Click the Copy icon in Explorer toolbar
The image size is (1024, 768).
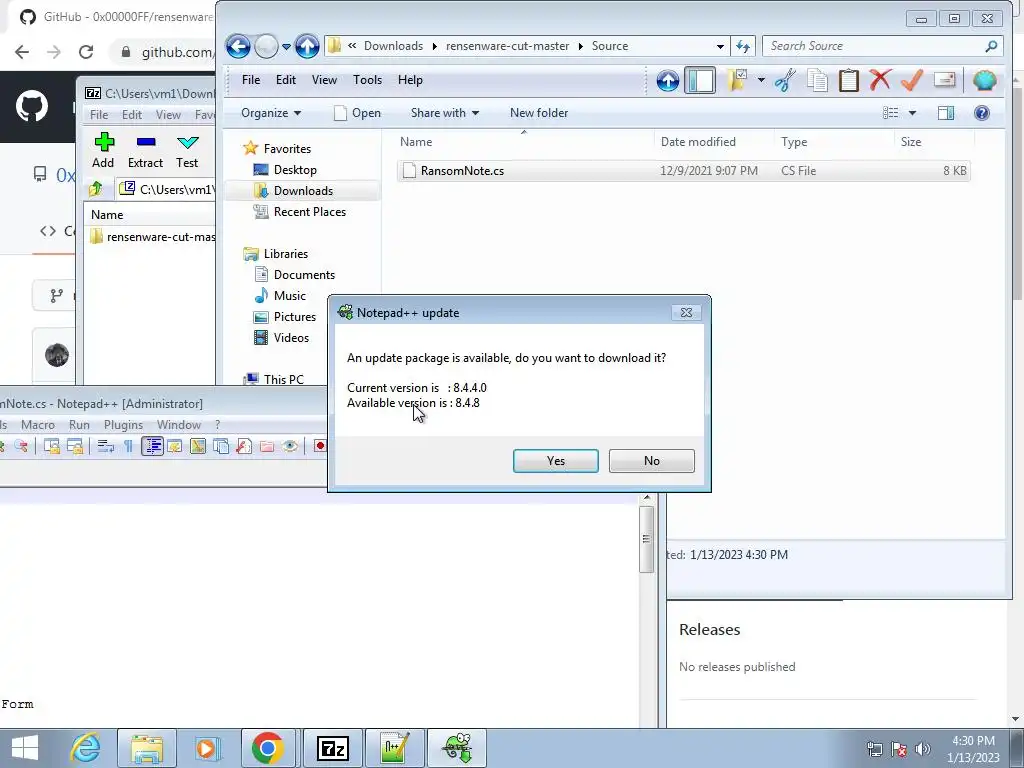[817, 80]
